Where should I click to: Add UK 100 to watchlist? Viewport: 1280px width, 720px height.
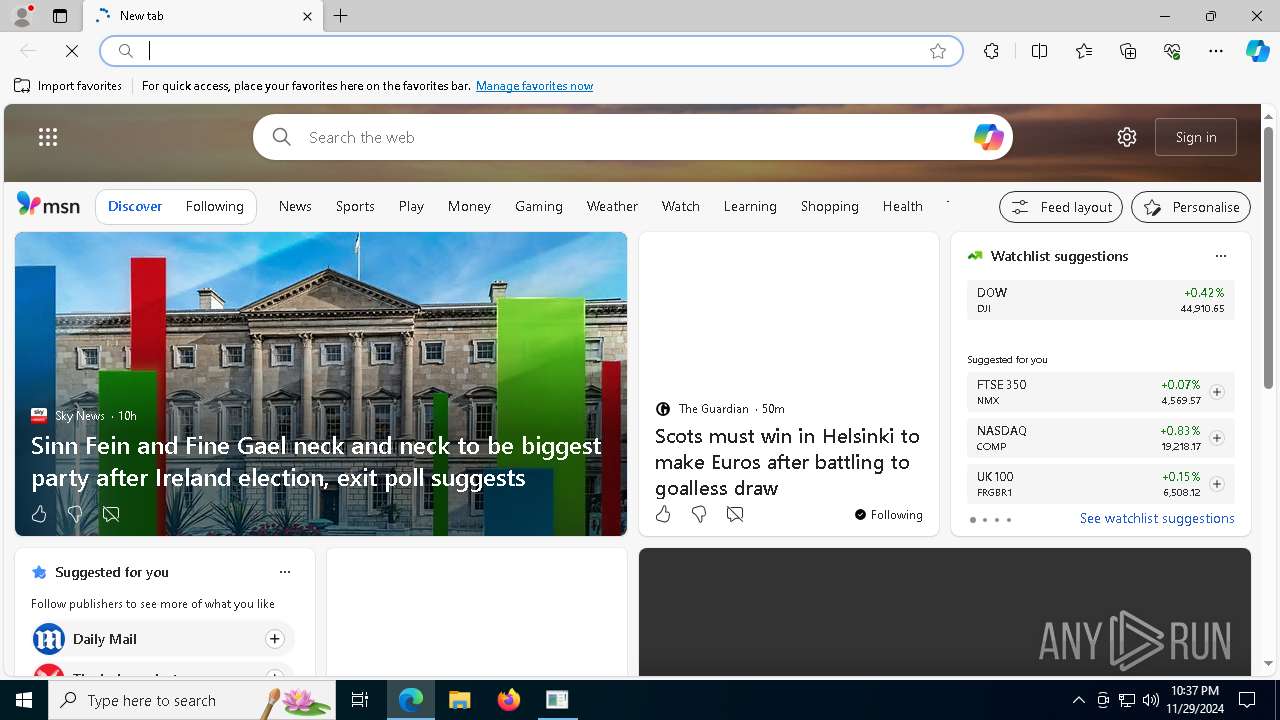pos(1216,484)
